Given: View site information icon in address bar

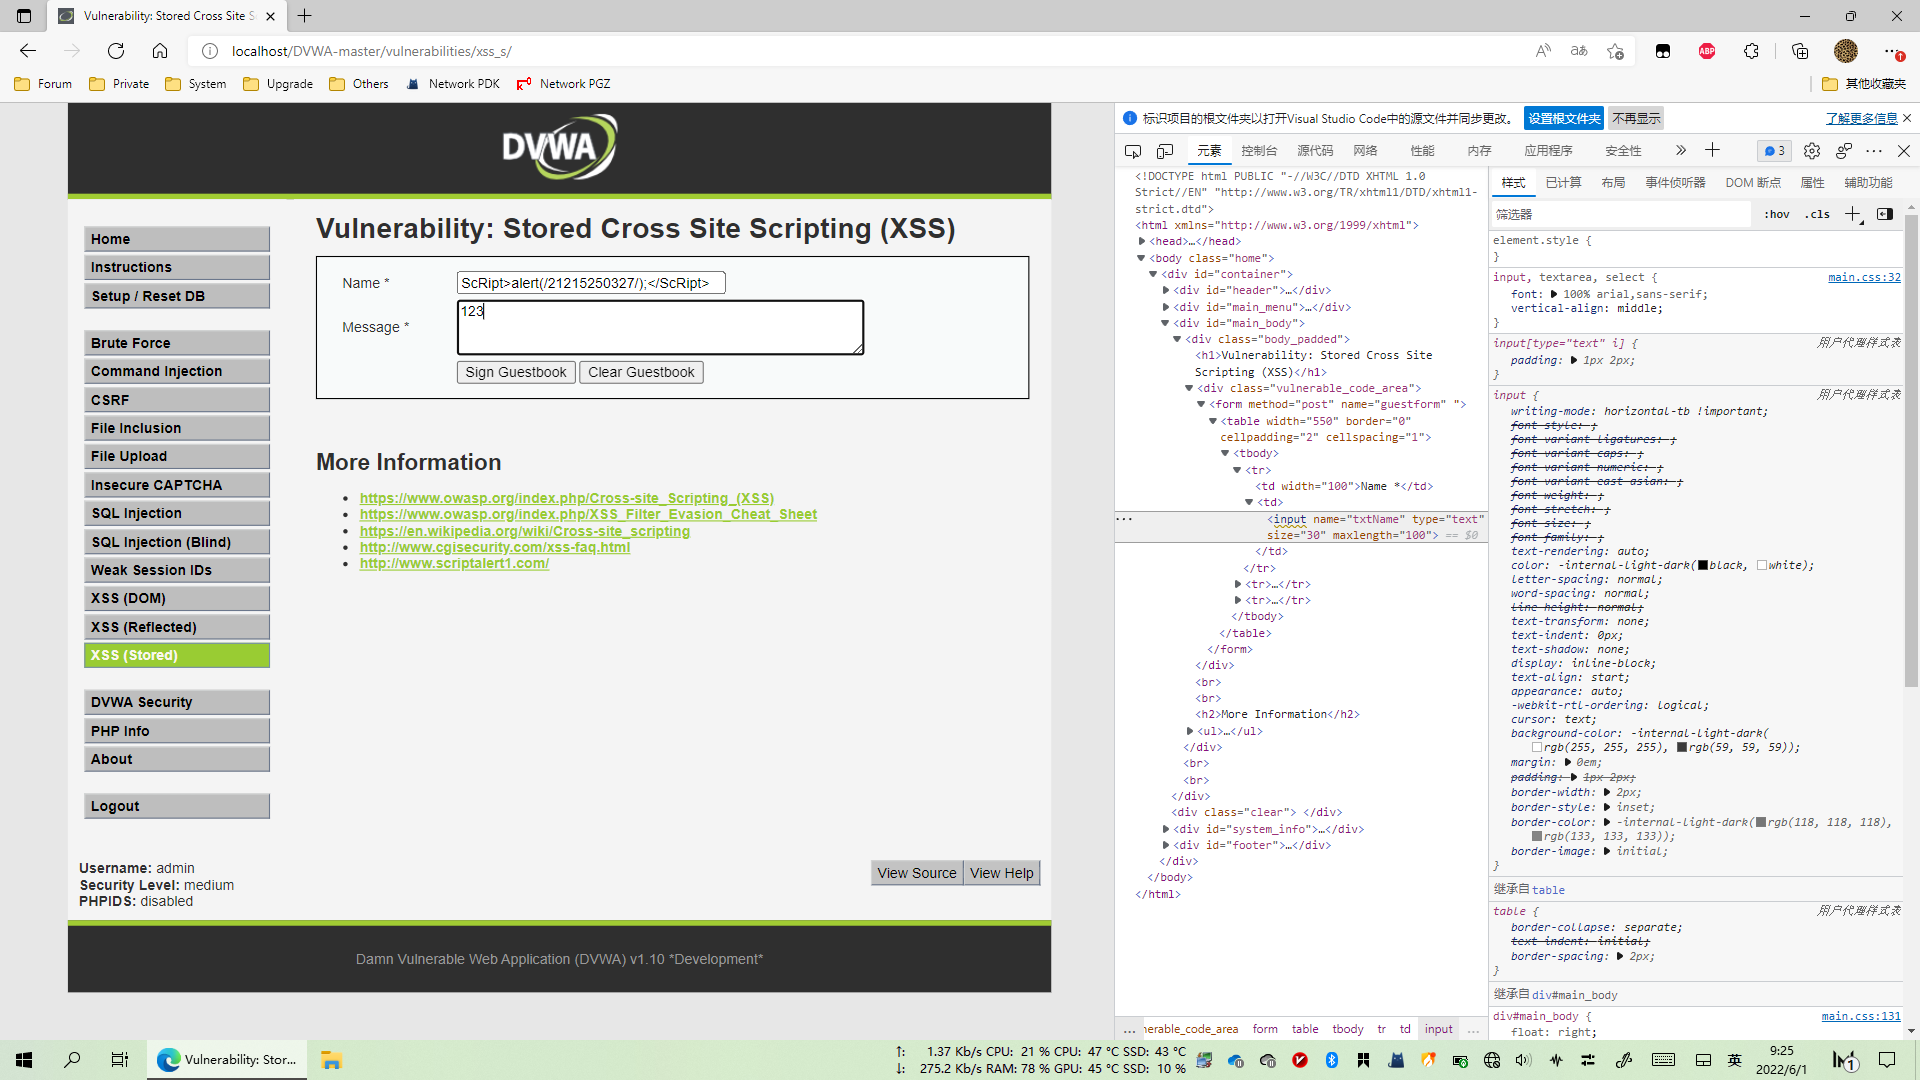Looking at the screenshot, I should pos(210,51).
